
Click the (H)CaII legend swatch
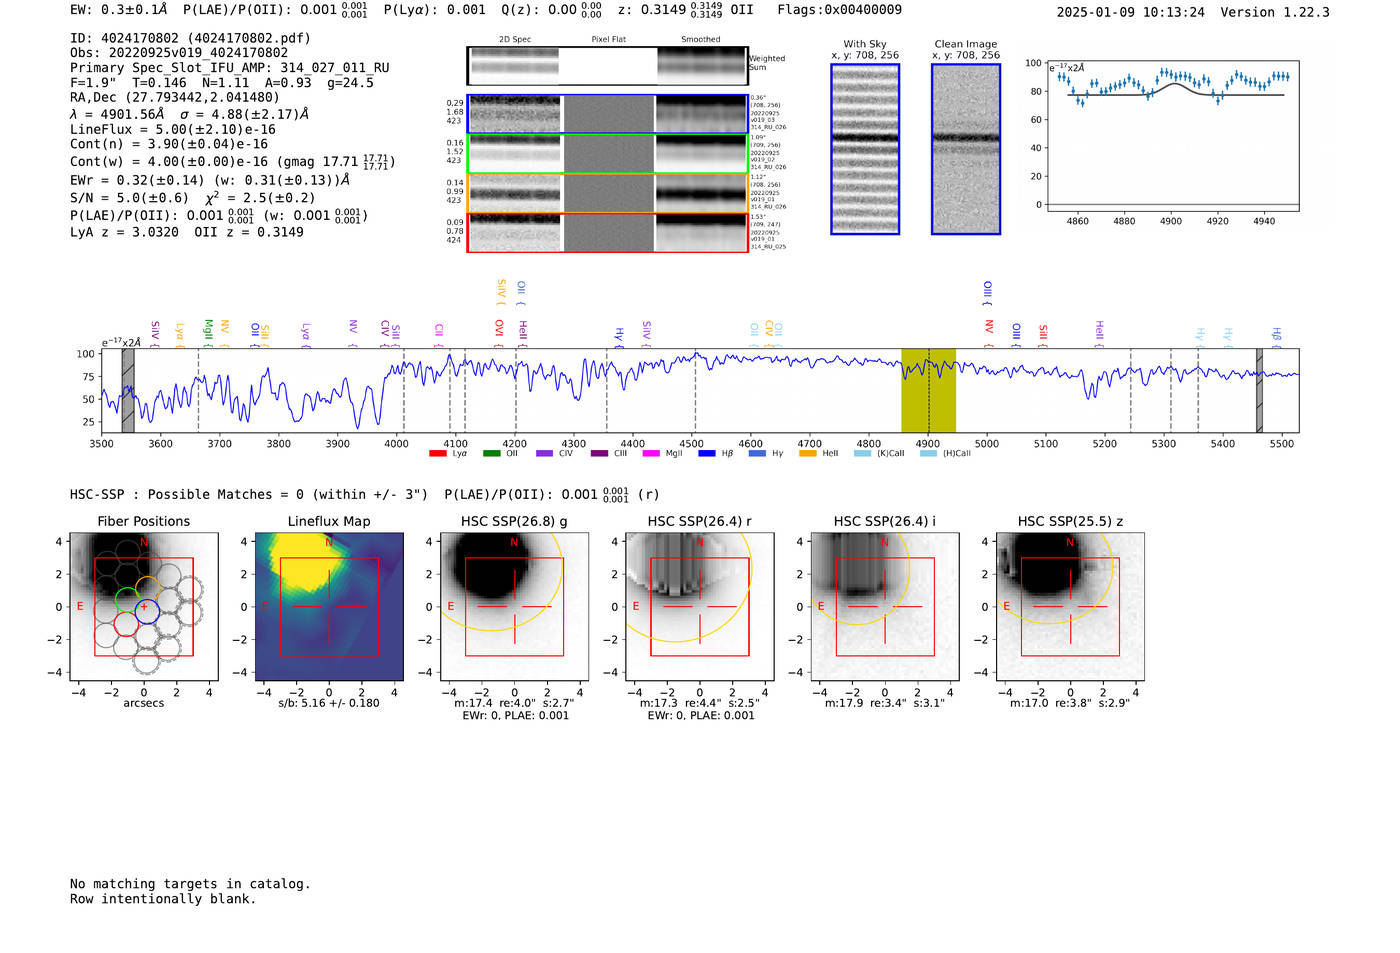(928, 454)
